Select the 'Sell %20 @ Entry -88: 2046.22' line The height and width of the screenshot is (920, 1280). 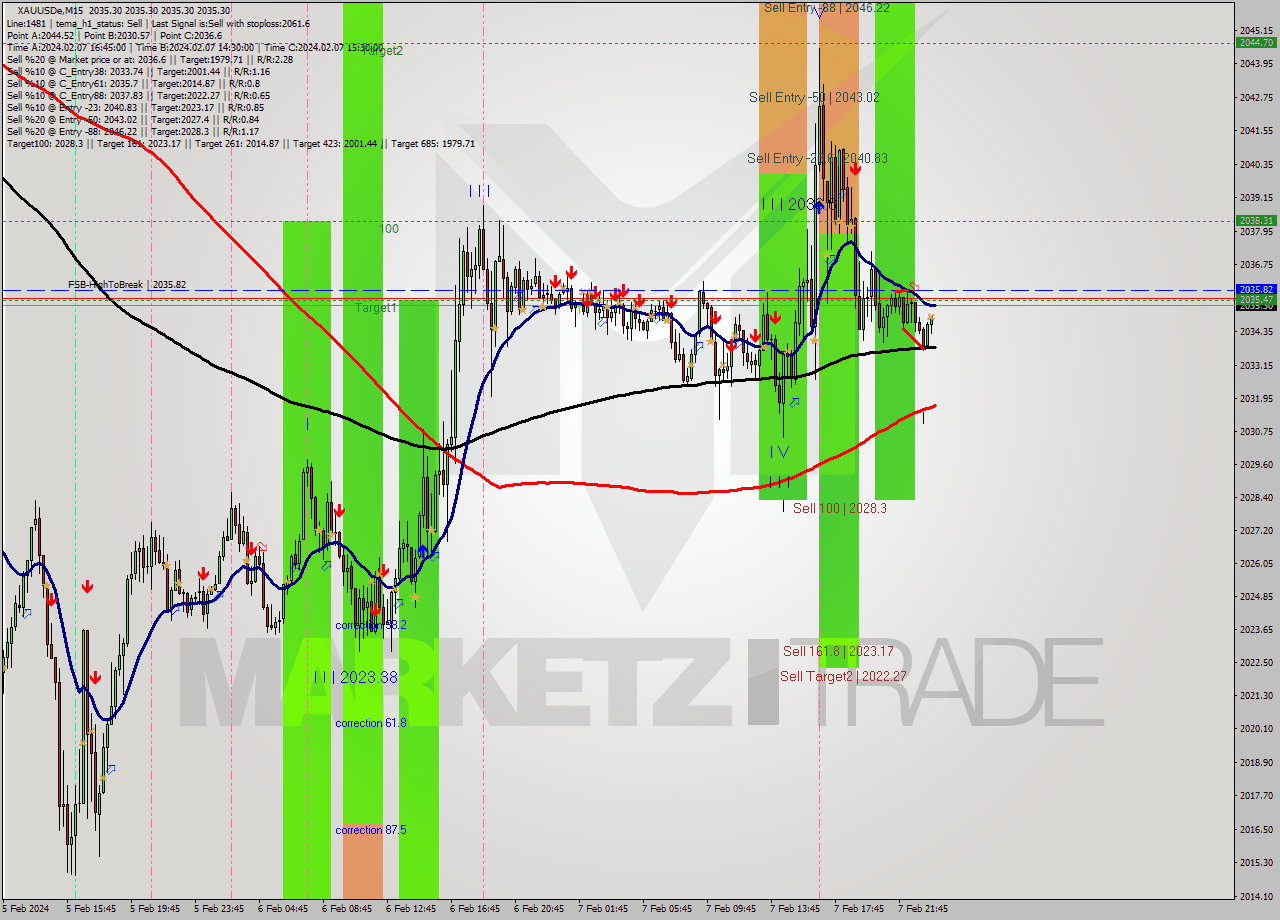[x=133, y=131]
